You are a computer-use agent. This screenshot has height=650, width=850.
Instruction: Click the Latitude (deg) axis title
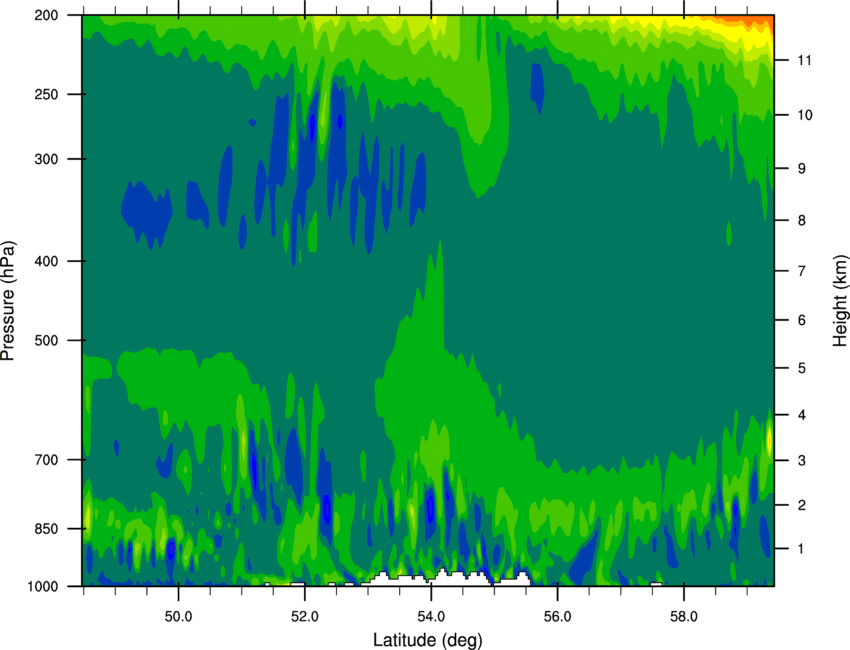click(428, 640)
